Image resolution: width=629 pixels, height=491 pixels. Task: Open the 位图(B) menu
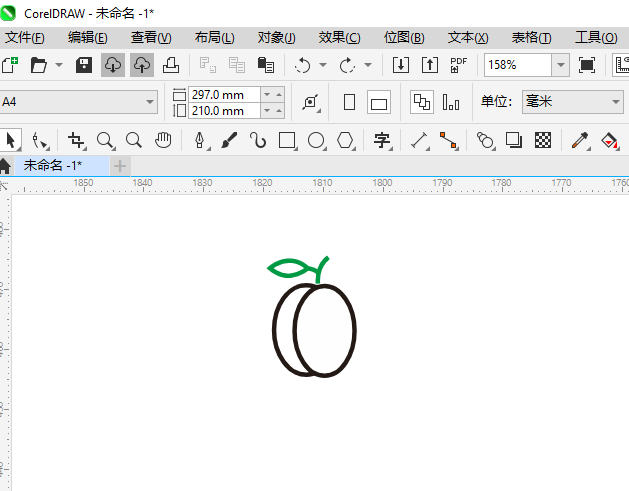[404, 38]
